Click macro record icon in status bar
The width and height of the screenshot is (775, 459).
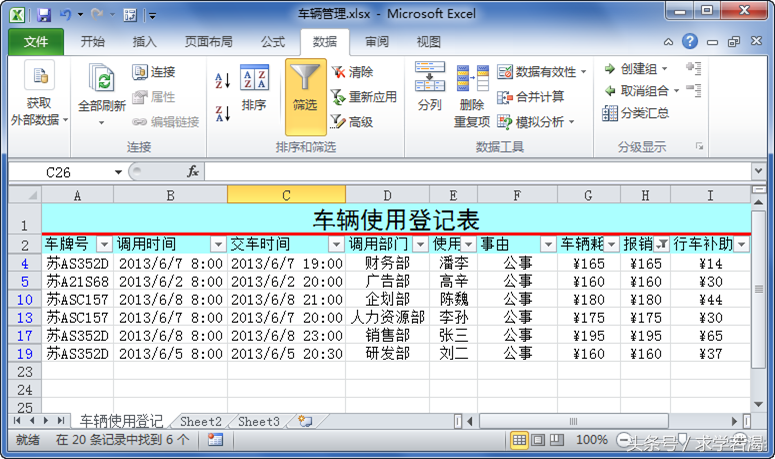(x=215, y=440)
